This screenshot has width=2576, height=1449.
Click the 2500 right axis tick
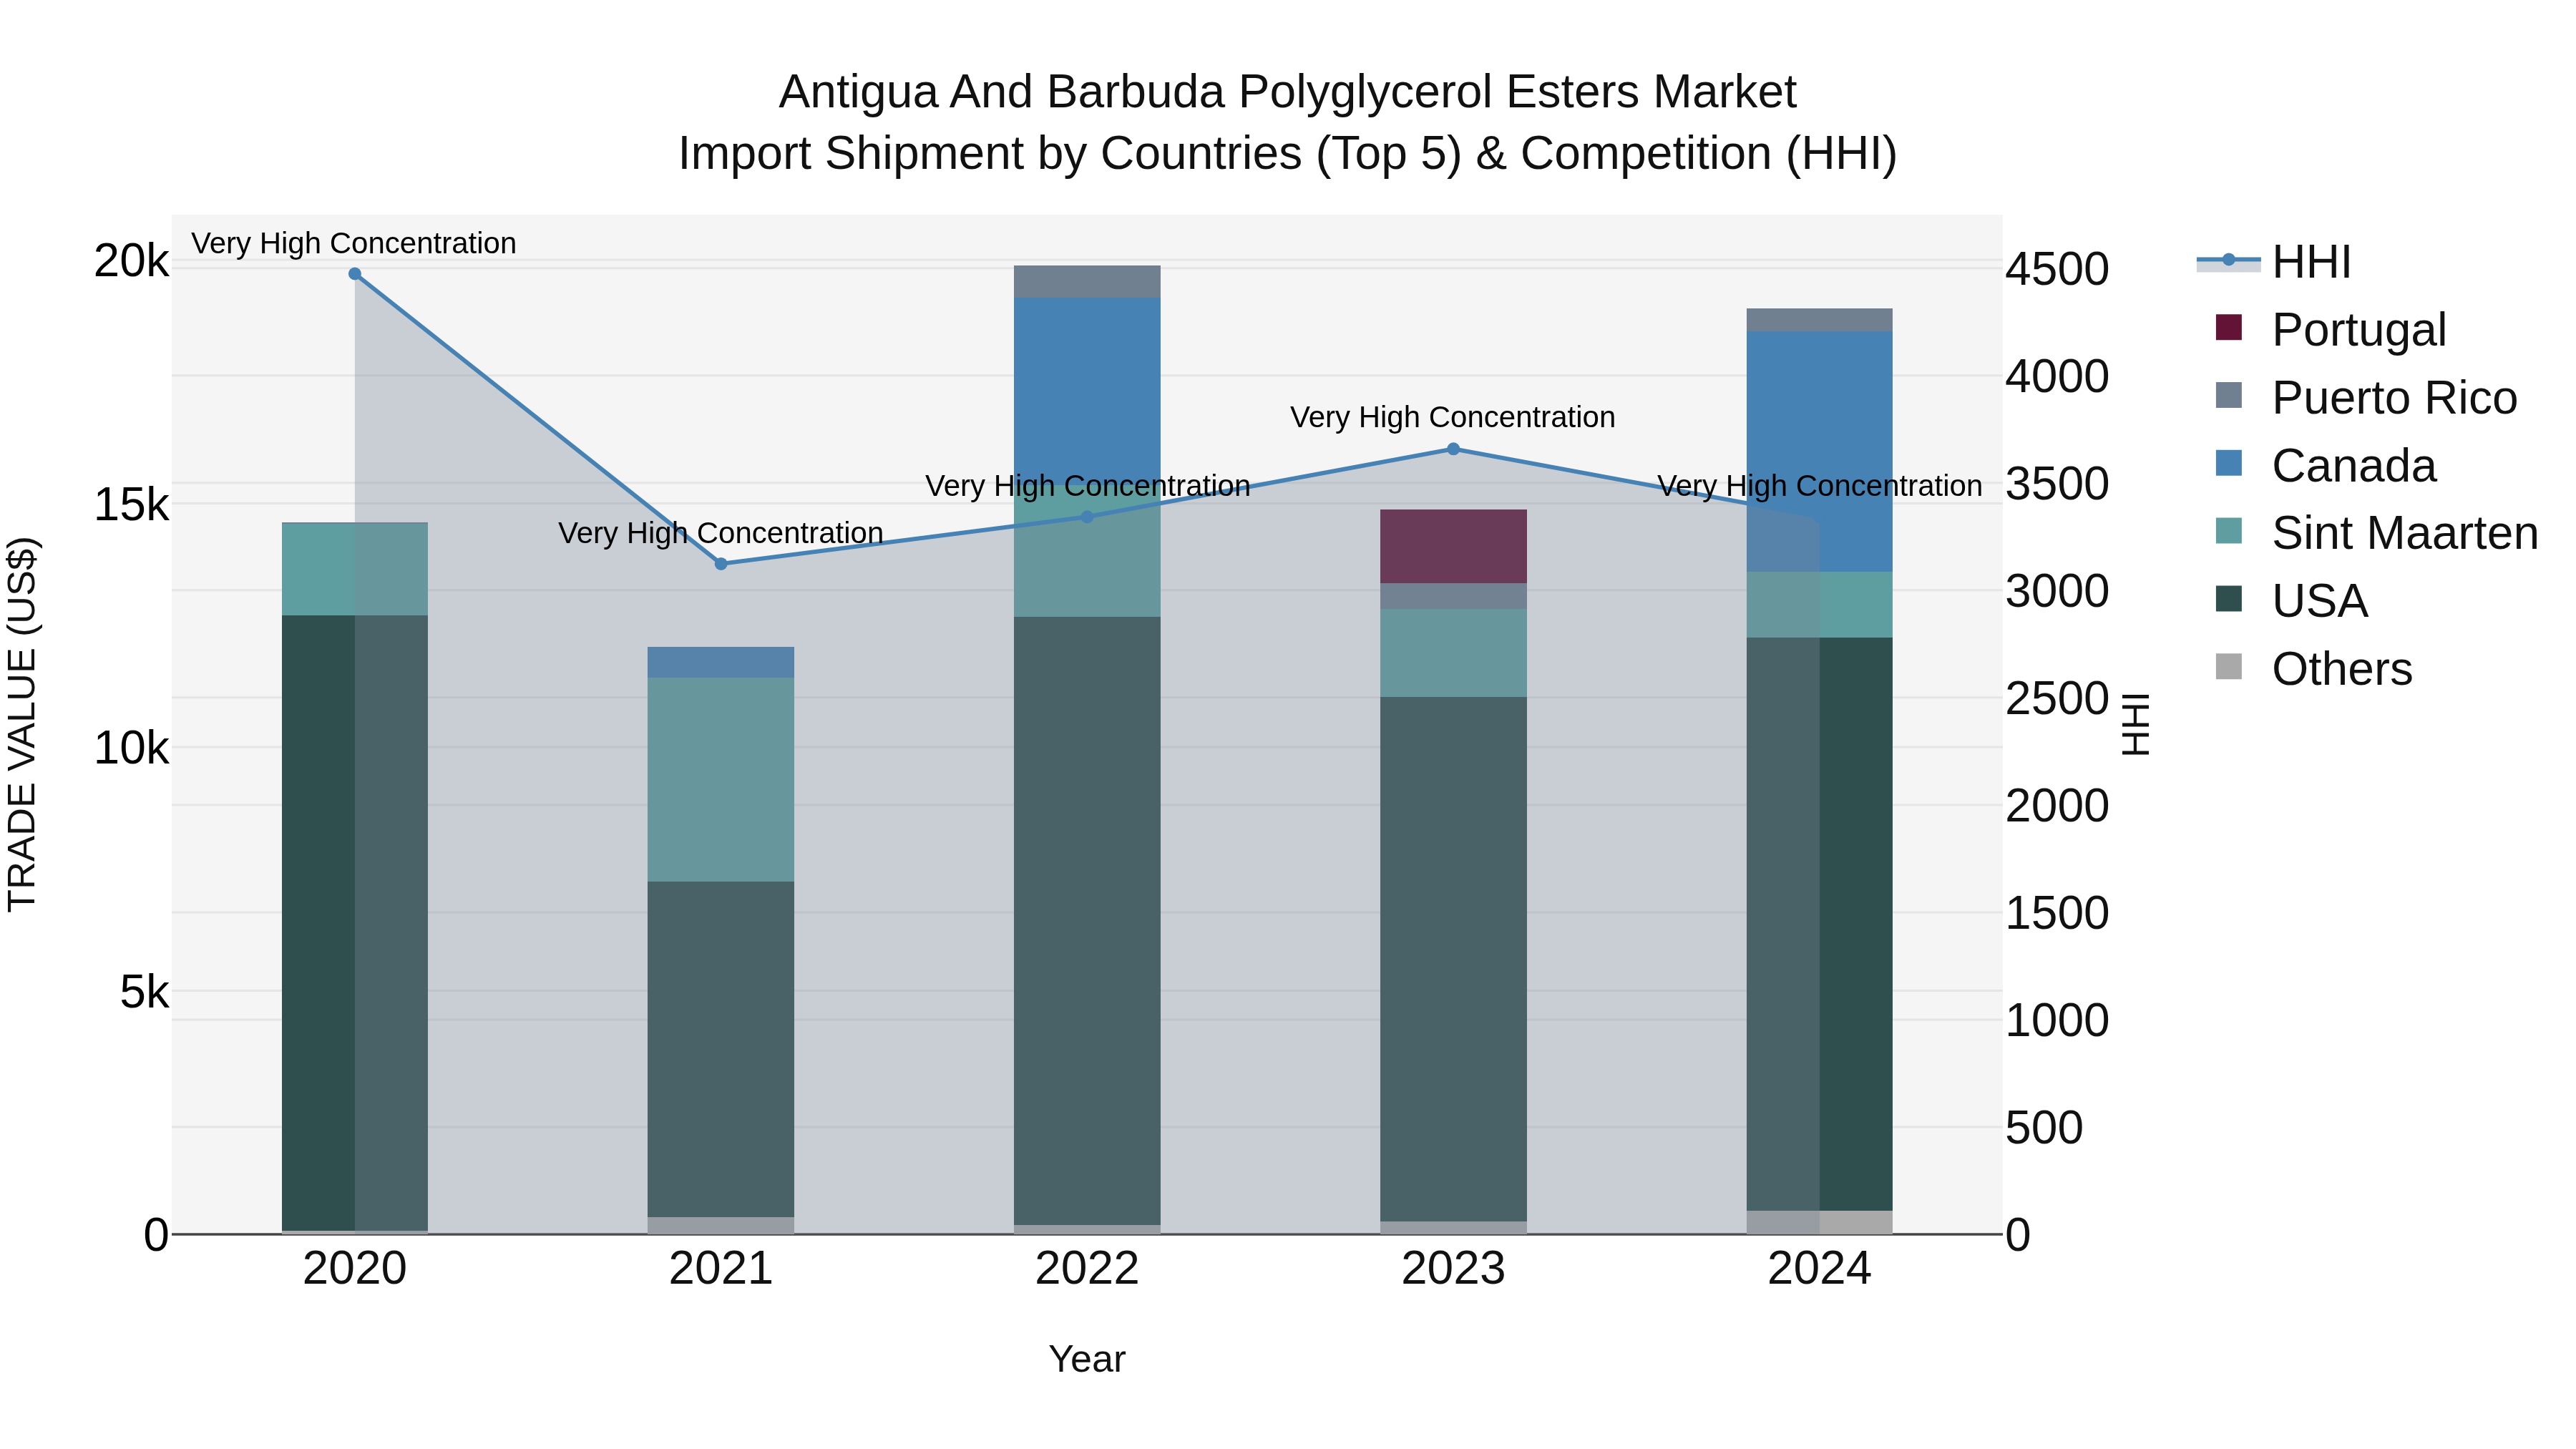pyautogui.click(x=2058, y=698)
